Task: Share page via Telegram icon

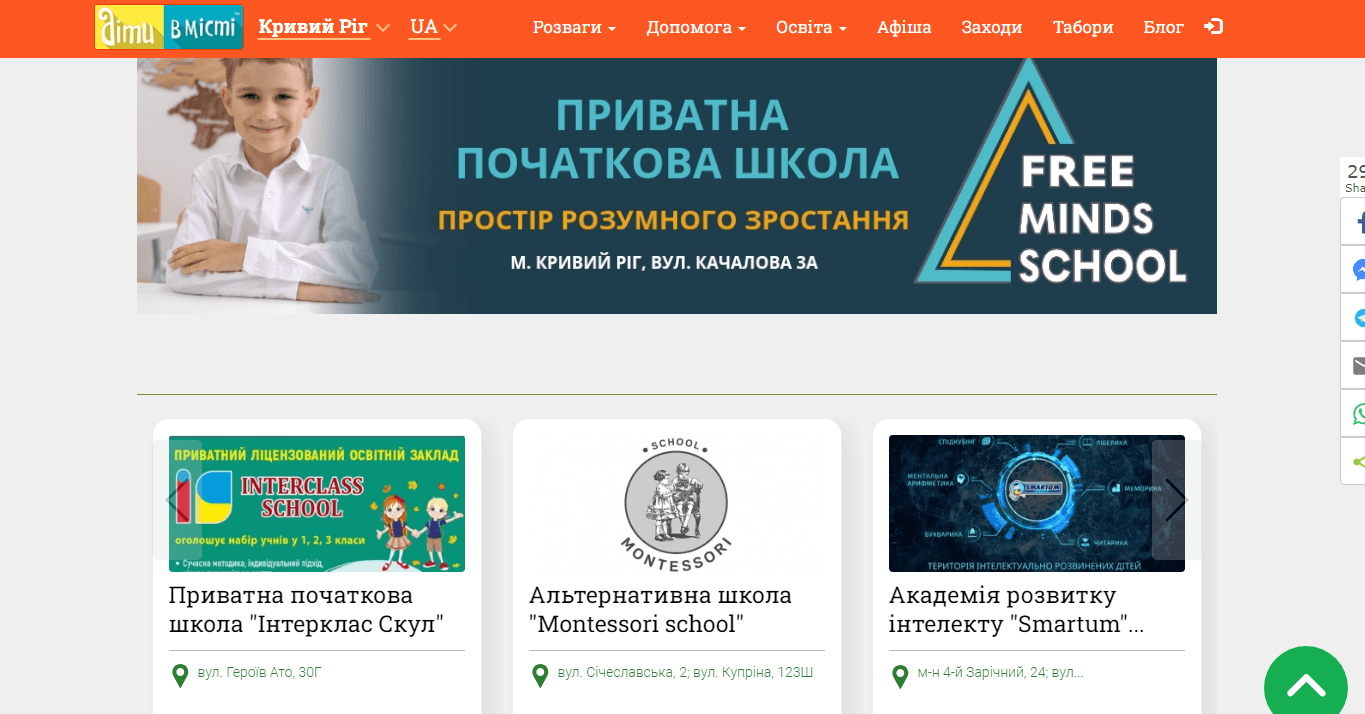Action: [x=1354, y=318]
